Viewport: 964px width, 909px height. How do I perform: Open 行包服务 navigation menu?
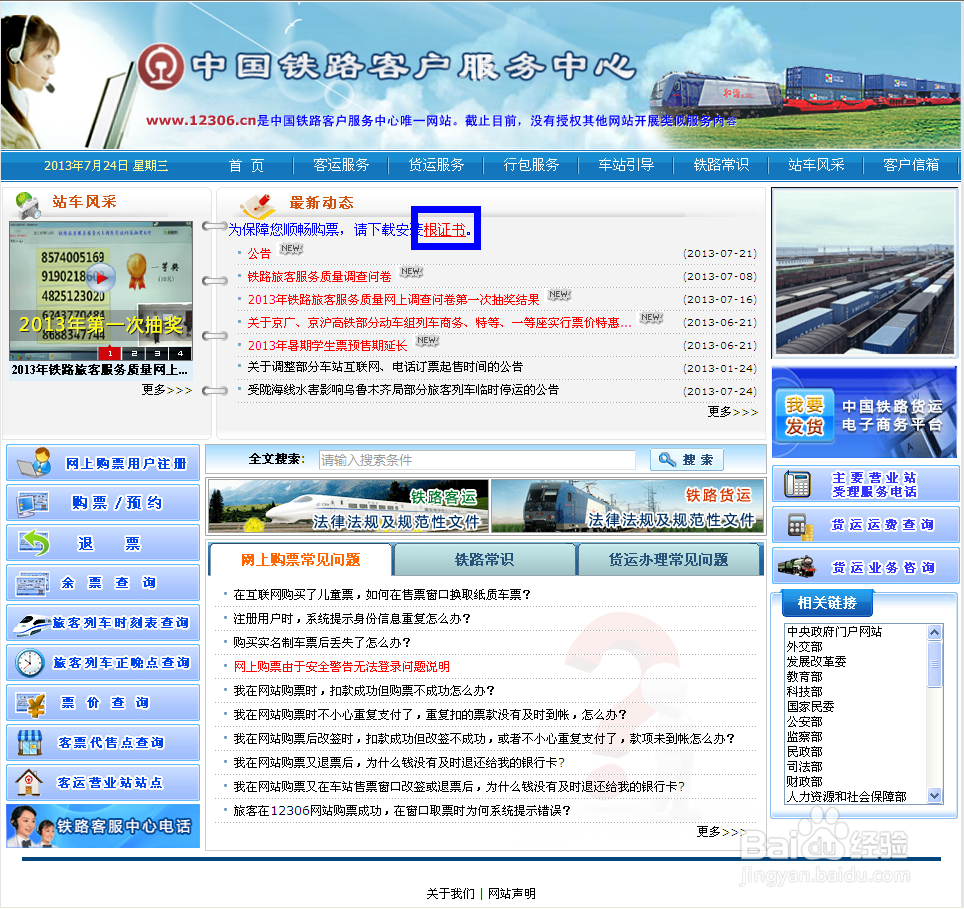point(531,165)
